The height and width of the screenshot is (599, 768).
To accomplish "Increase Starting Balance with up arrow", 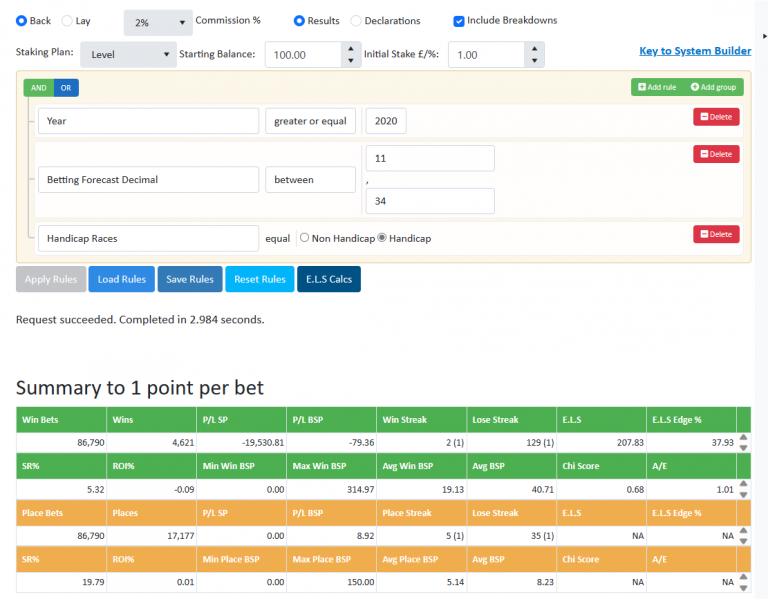I will (x=351, y=48).
